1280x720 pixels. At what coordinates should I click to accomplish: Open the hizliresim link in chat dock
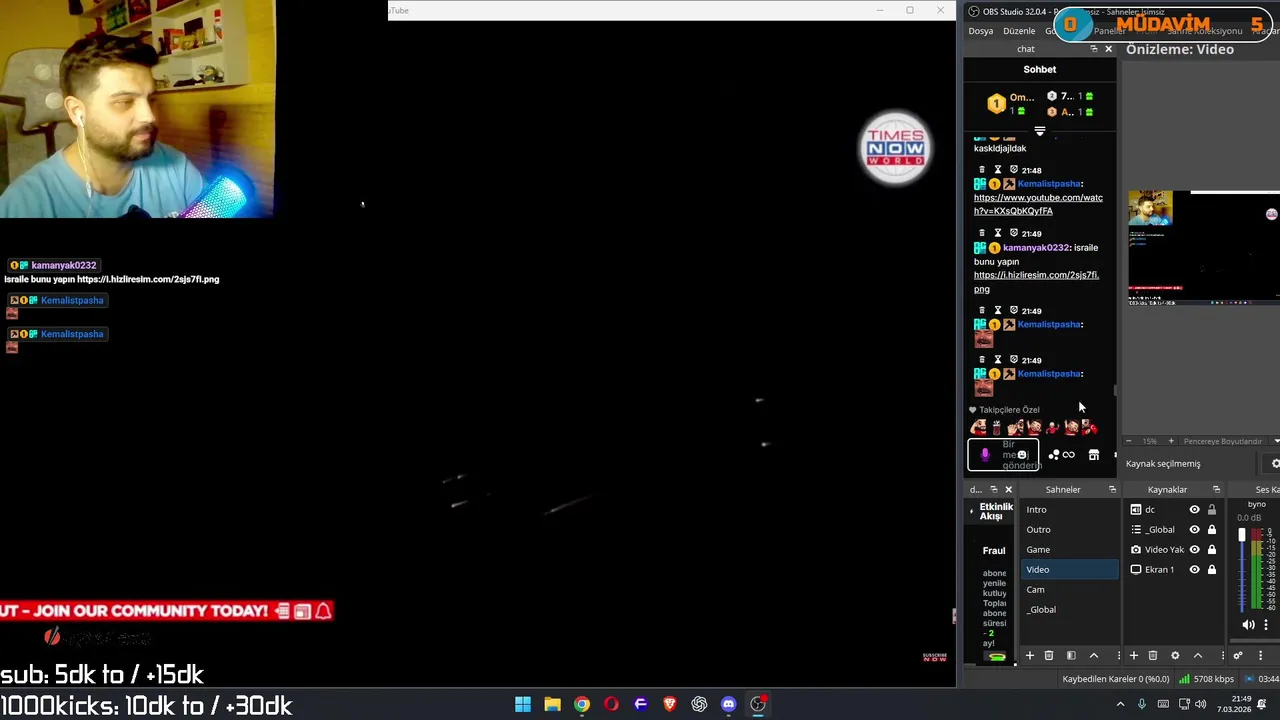[x=1036, y=282]
